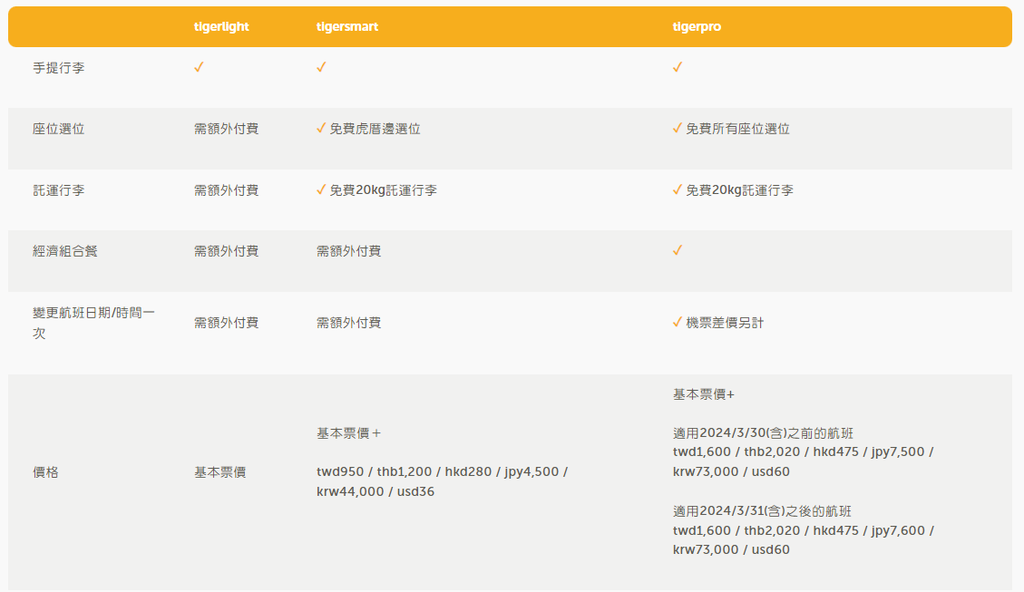
Task: Select the twd950 / thb1,200 price line
Action: pyautogui.click(x=443, y=472)
